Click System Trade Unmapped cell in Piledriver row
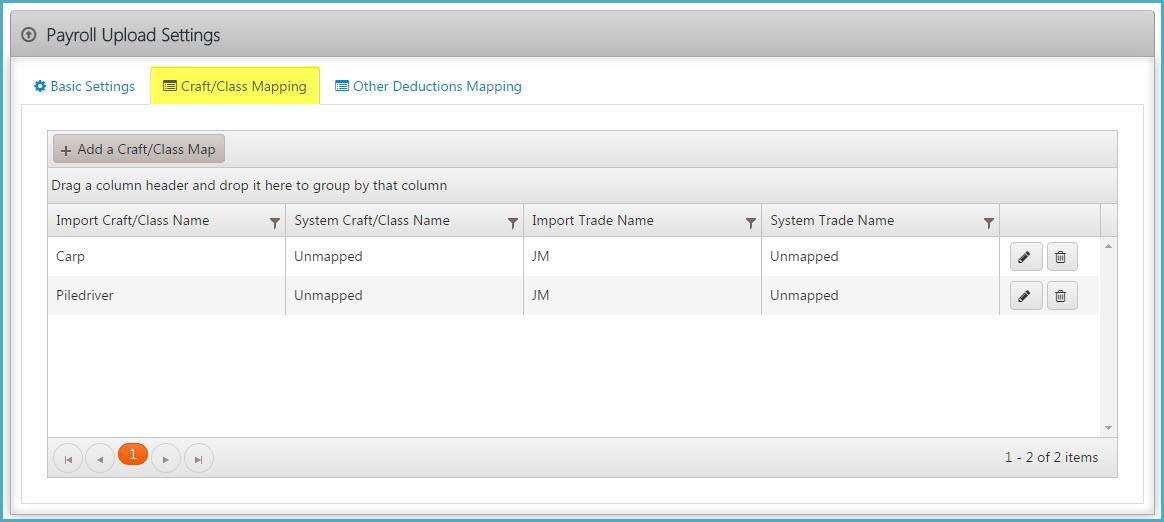1164x522 pixels. click(x=880, y=296)
